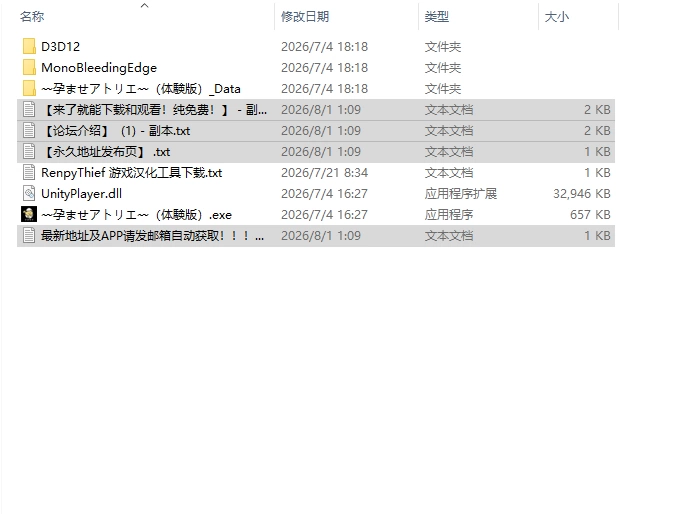Viewport: 690px width, 514px height.
Task: Click the 应用程序扩展 type cell
Action: coord(461,194)
